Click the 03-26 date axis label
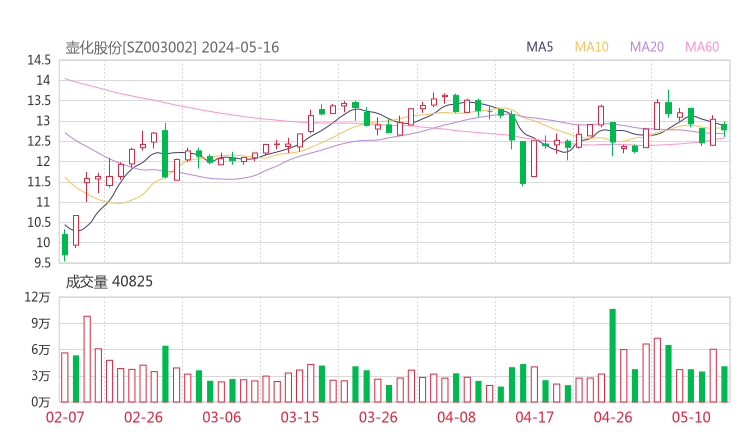Viewport: 740px width, 440px height. (x=378, y=417)
